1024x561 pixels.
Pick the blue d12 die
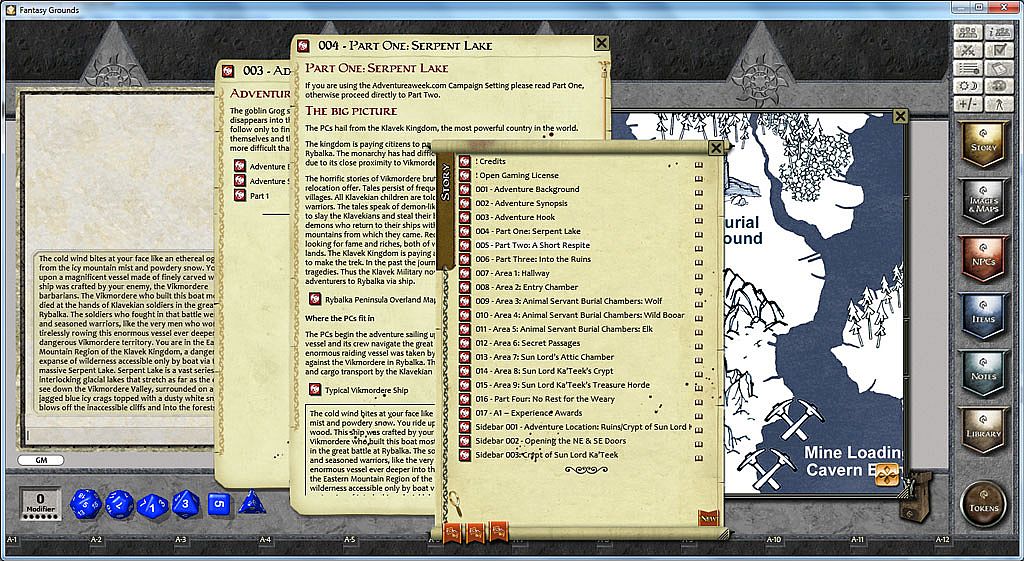[x=120, y=504]
